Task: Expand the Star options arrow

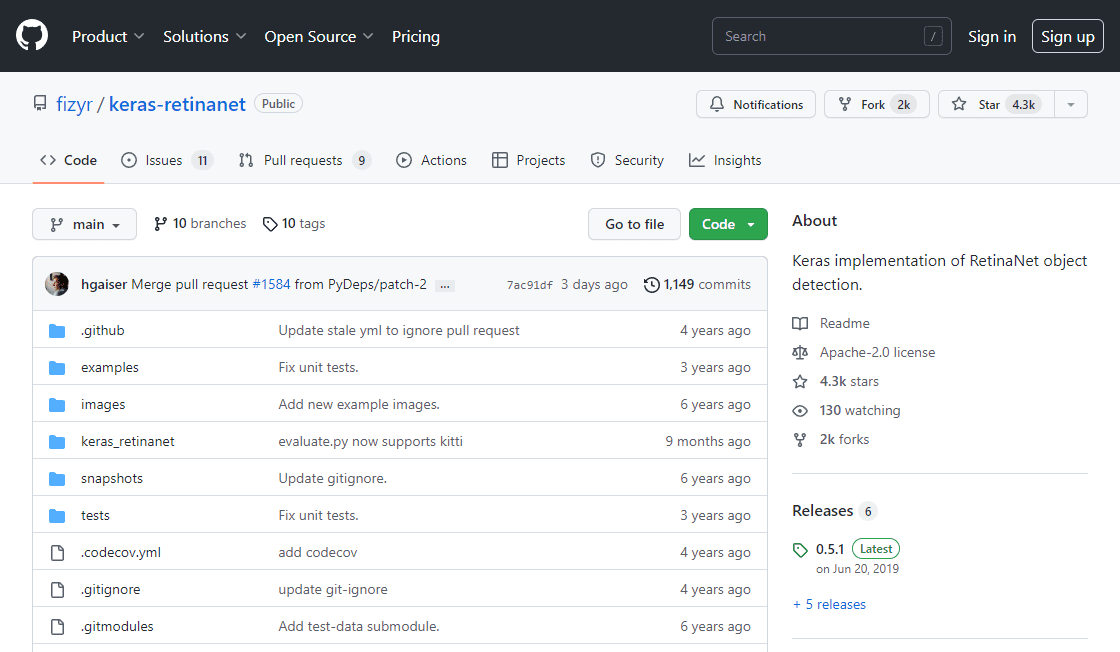Action: tap(1070, 104)
